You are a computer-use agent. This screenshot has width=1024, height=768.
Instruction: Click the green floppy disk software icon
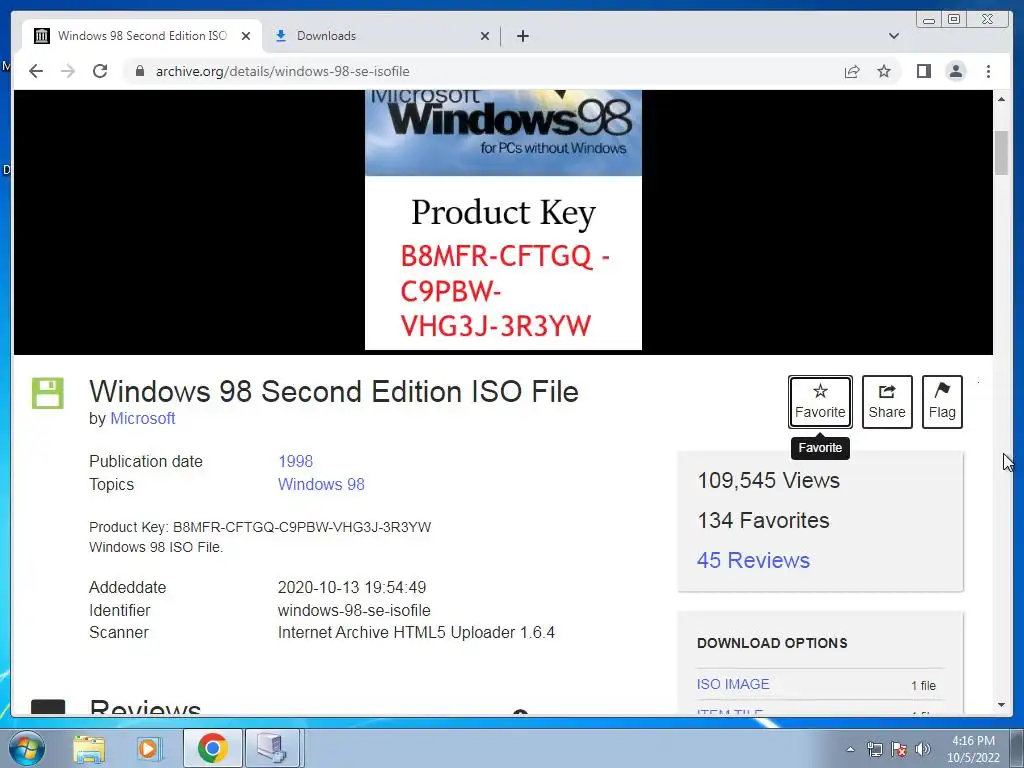pyautogui.click(x=48, y=393)
